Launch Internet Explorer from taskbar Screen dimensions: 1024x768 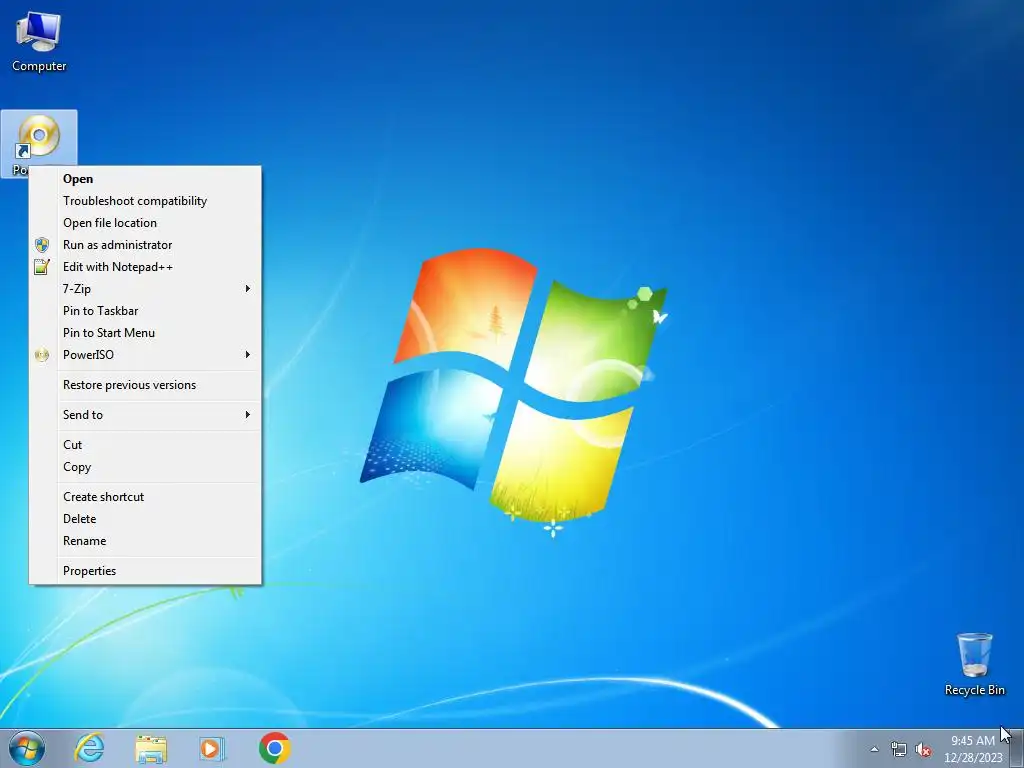(x=89, y=748)
